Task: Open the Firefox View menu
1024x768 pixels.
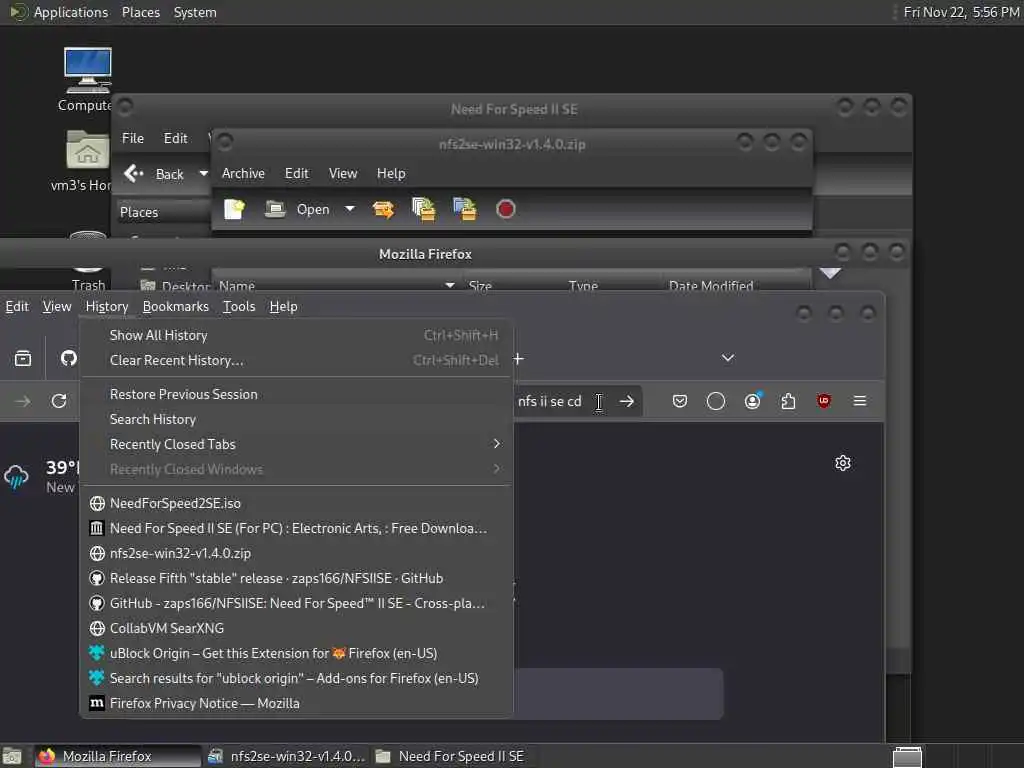Action: pyautogui.click(x=57, y=306)
